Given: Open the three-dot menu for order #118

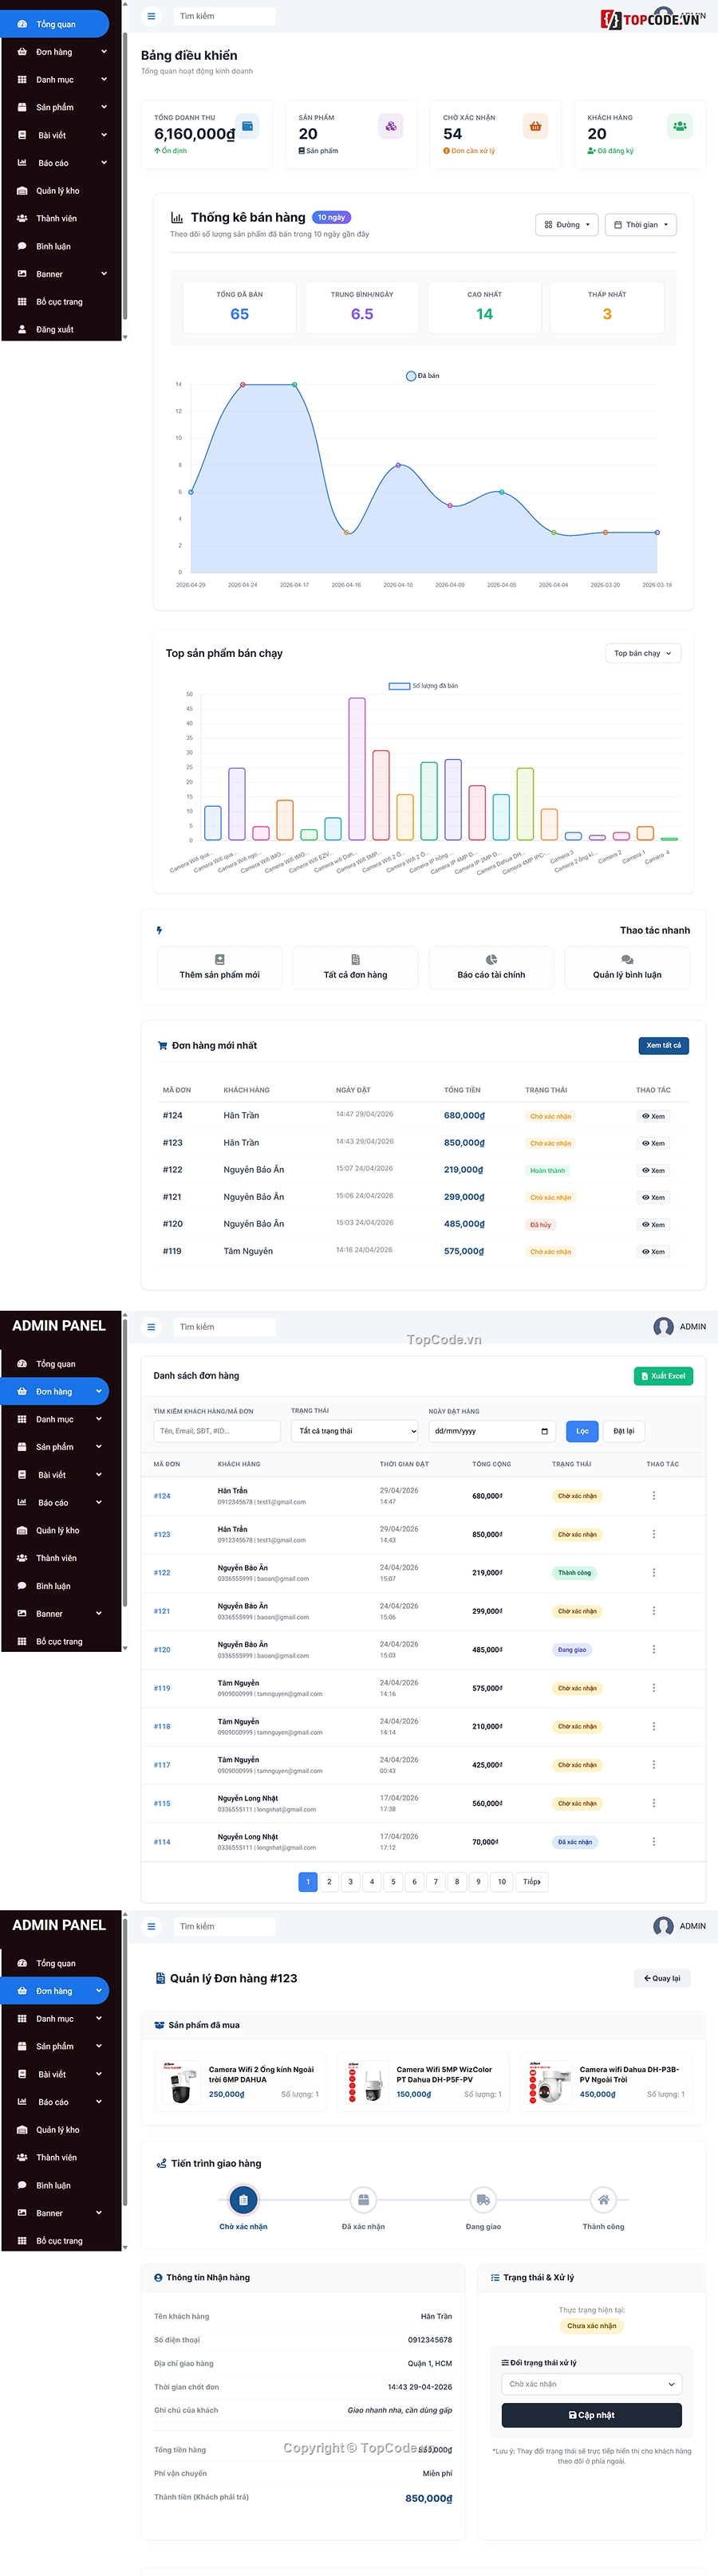Looking at the screenshot, I should coord(654,1726).
